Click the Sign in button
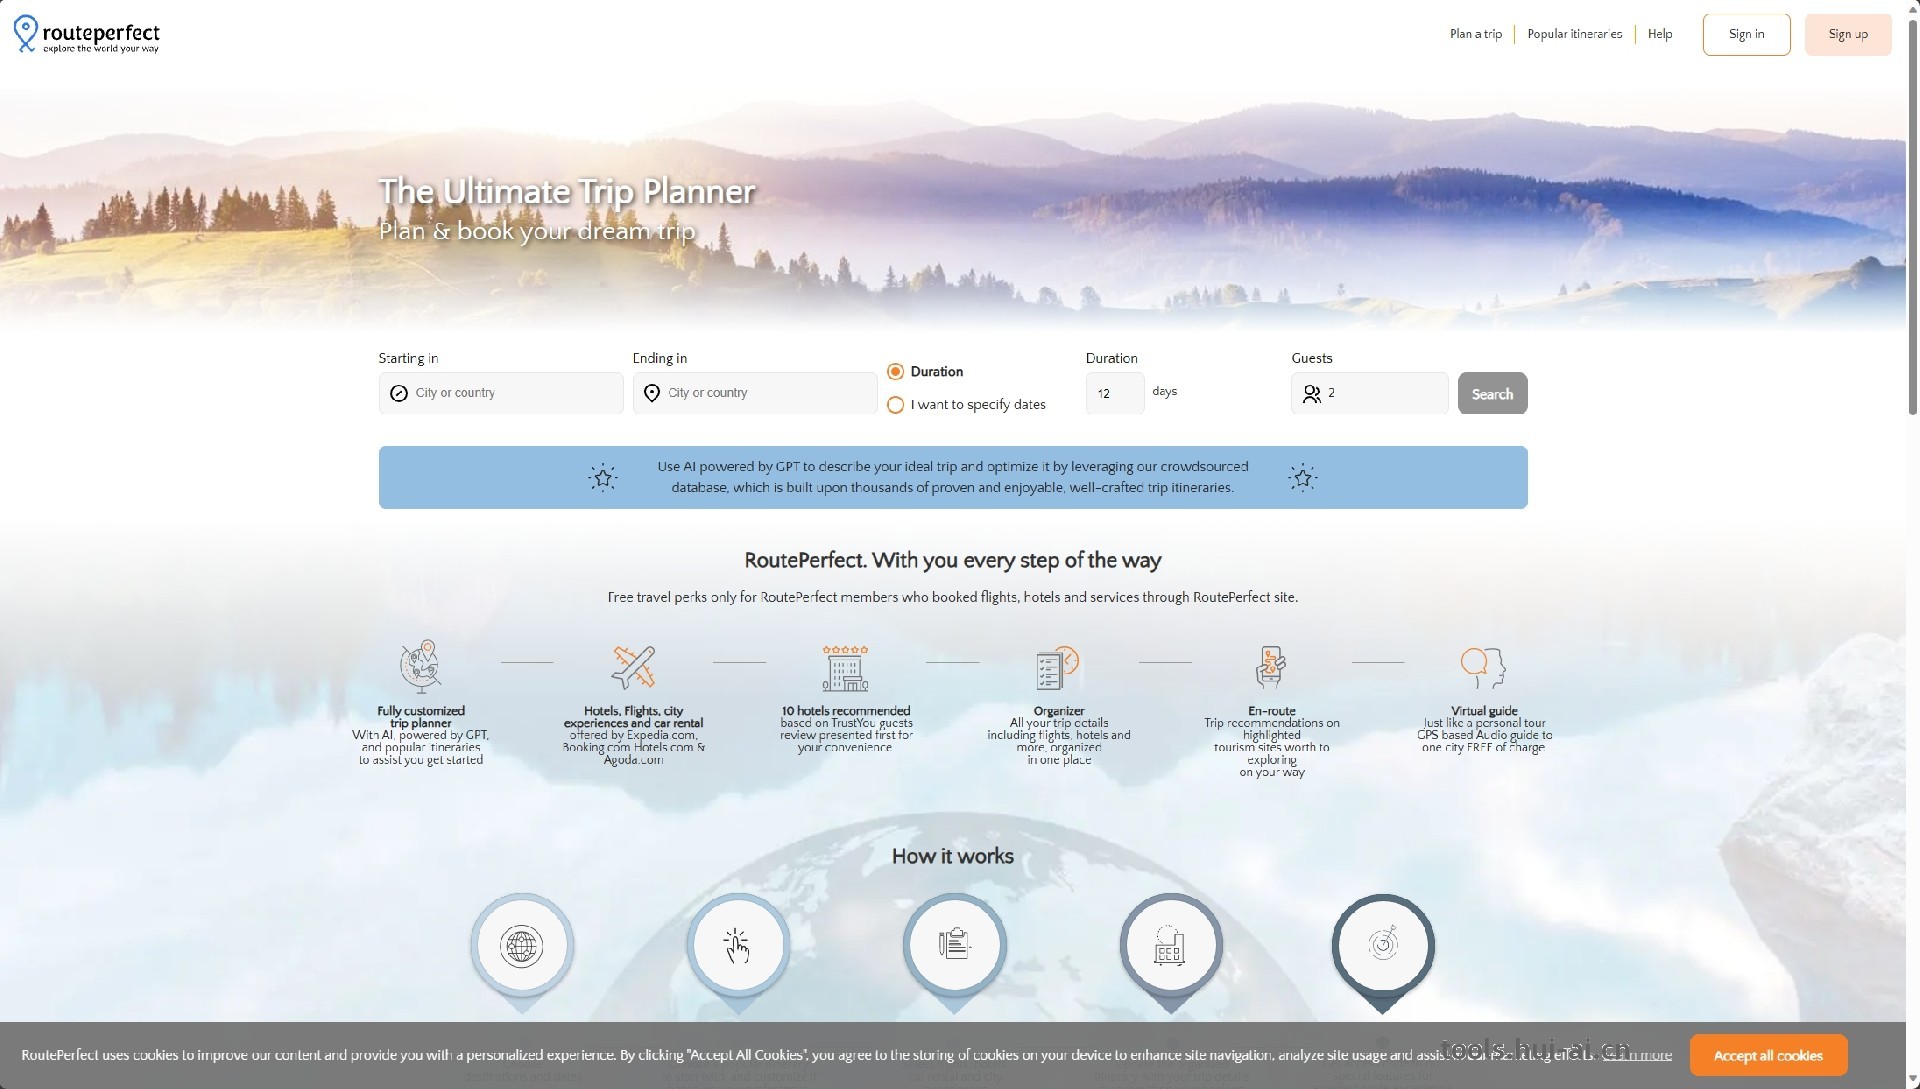The width and height of the screenshot is (1920, 1089). coord(1746,34)
